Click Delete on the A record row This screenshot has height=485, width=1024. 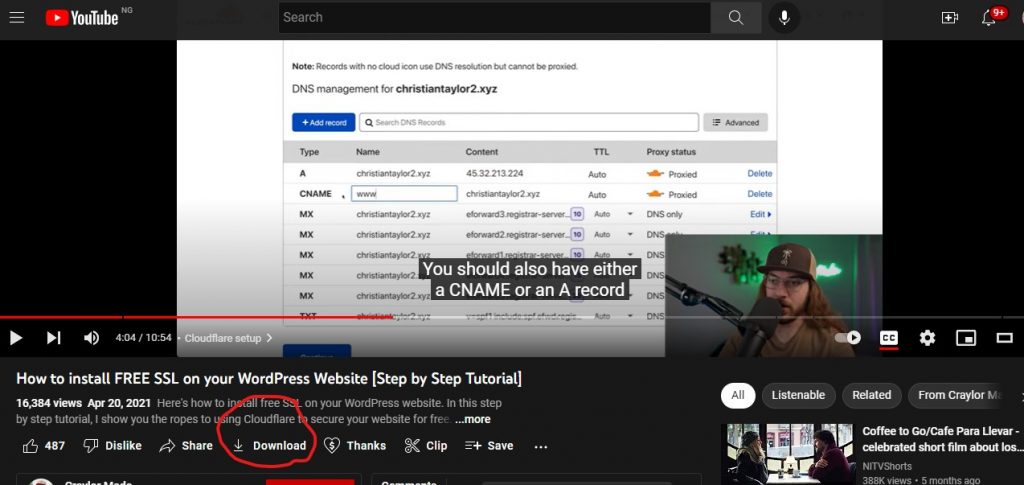pos(760,174)
